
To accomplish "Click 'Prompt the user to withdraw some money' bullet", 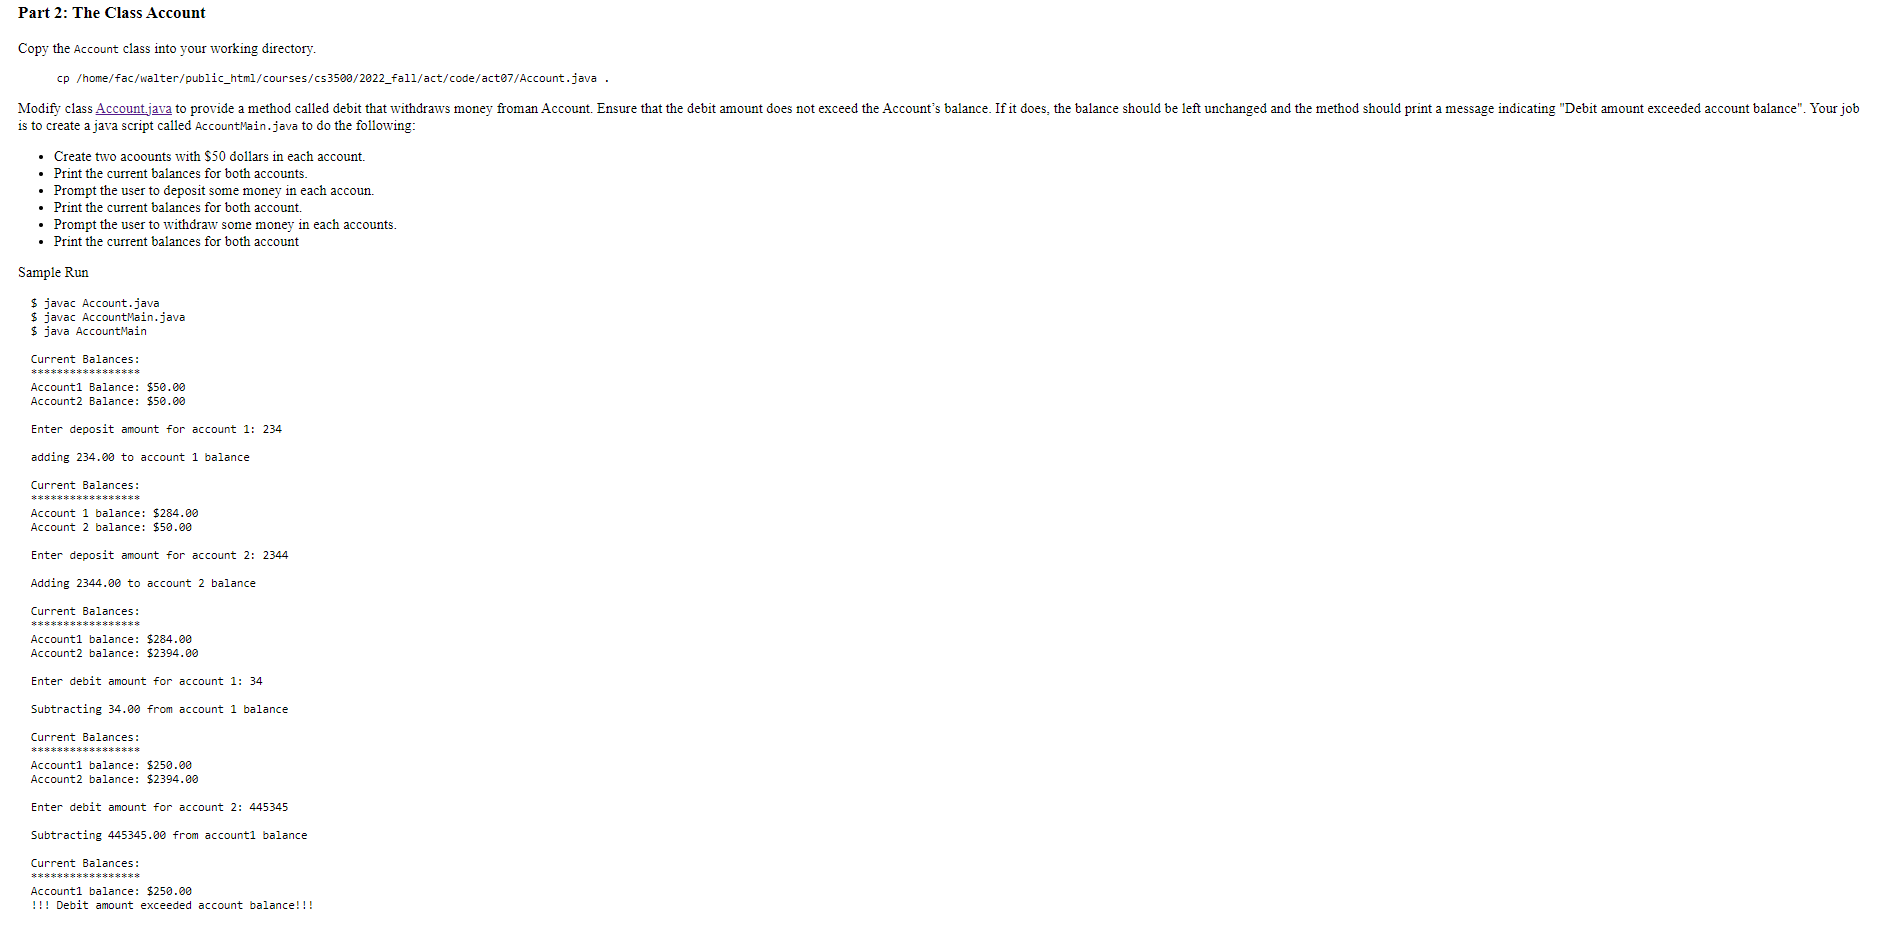I will tap(225, 224).
